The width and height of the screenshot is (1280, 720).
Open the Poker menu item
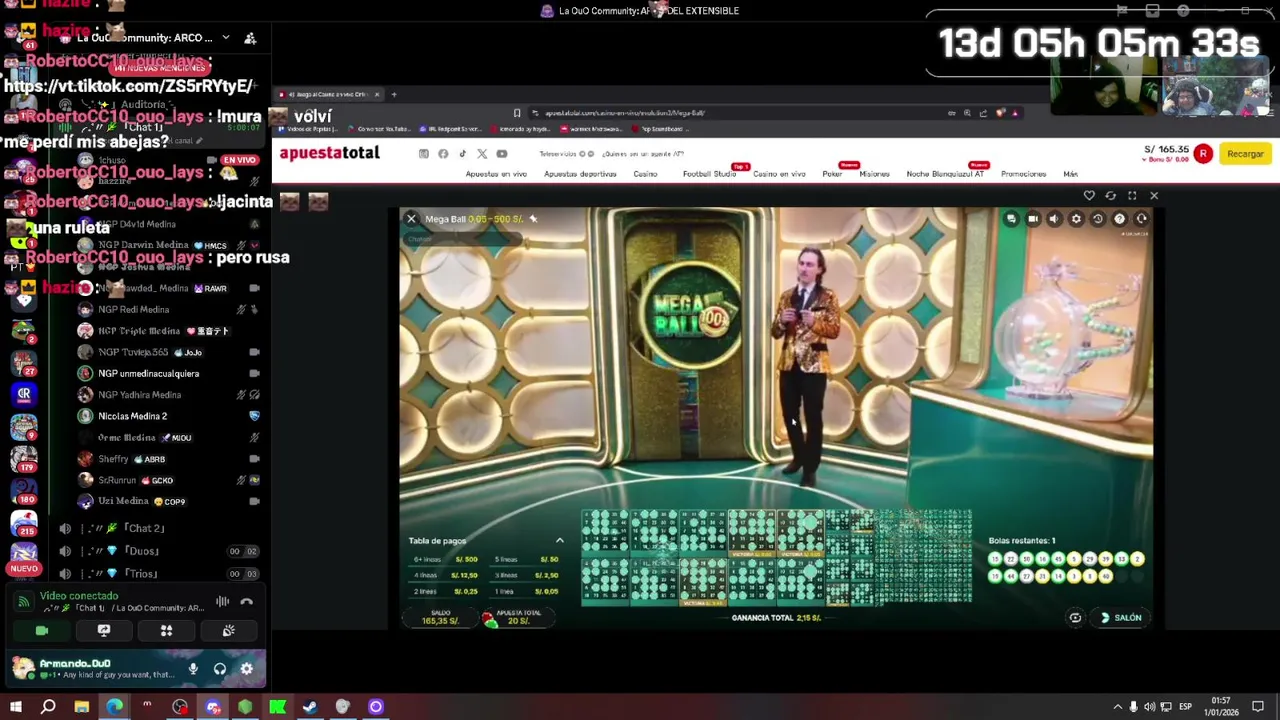coord(832,174)
